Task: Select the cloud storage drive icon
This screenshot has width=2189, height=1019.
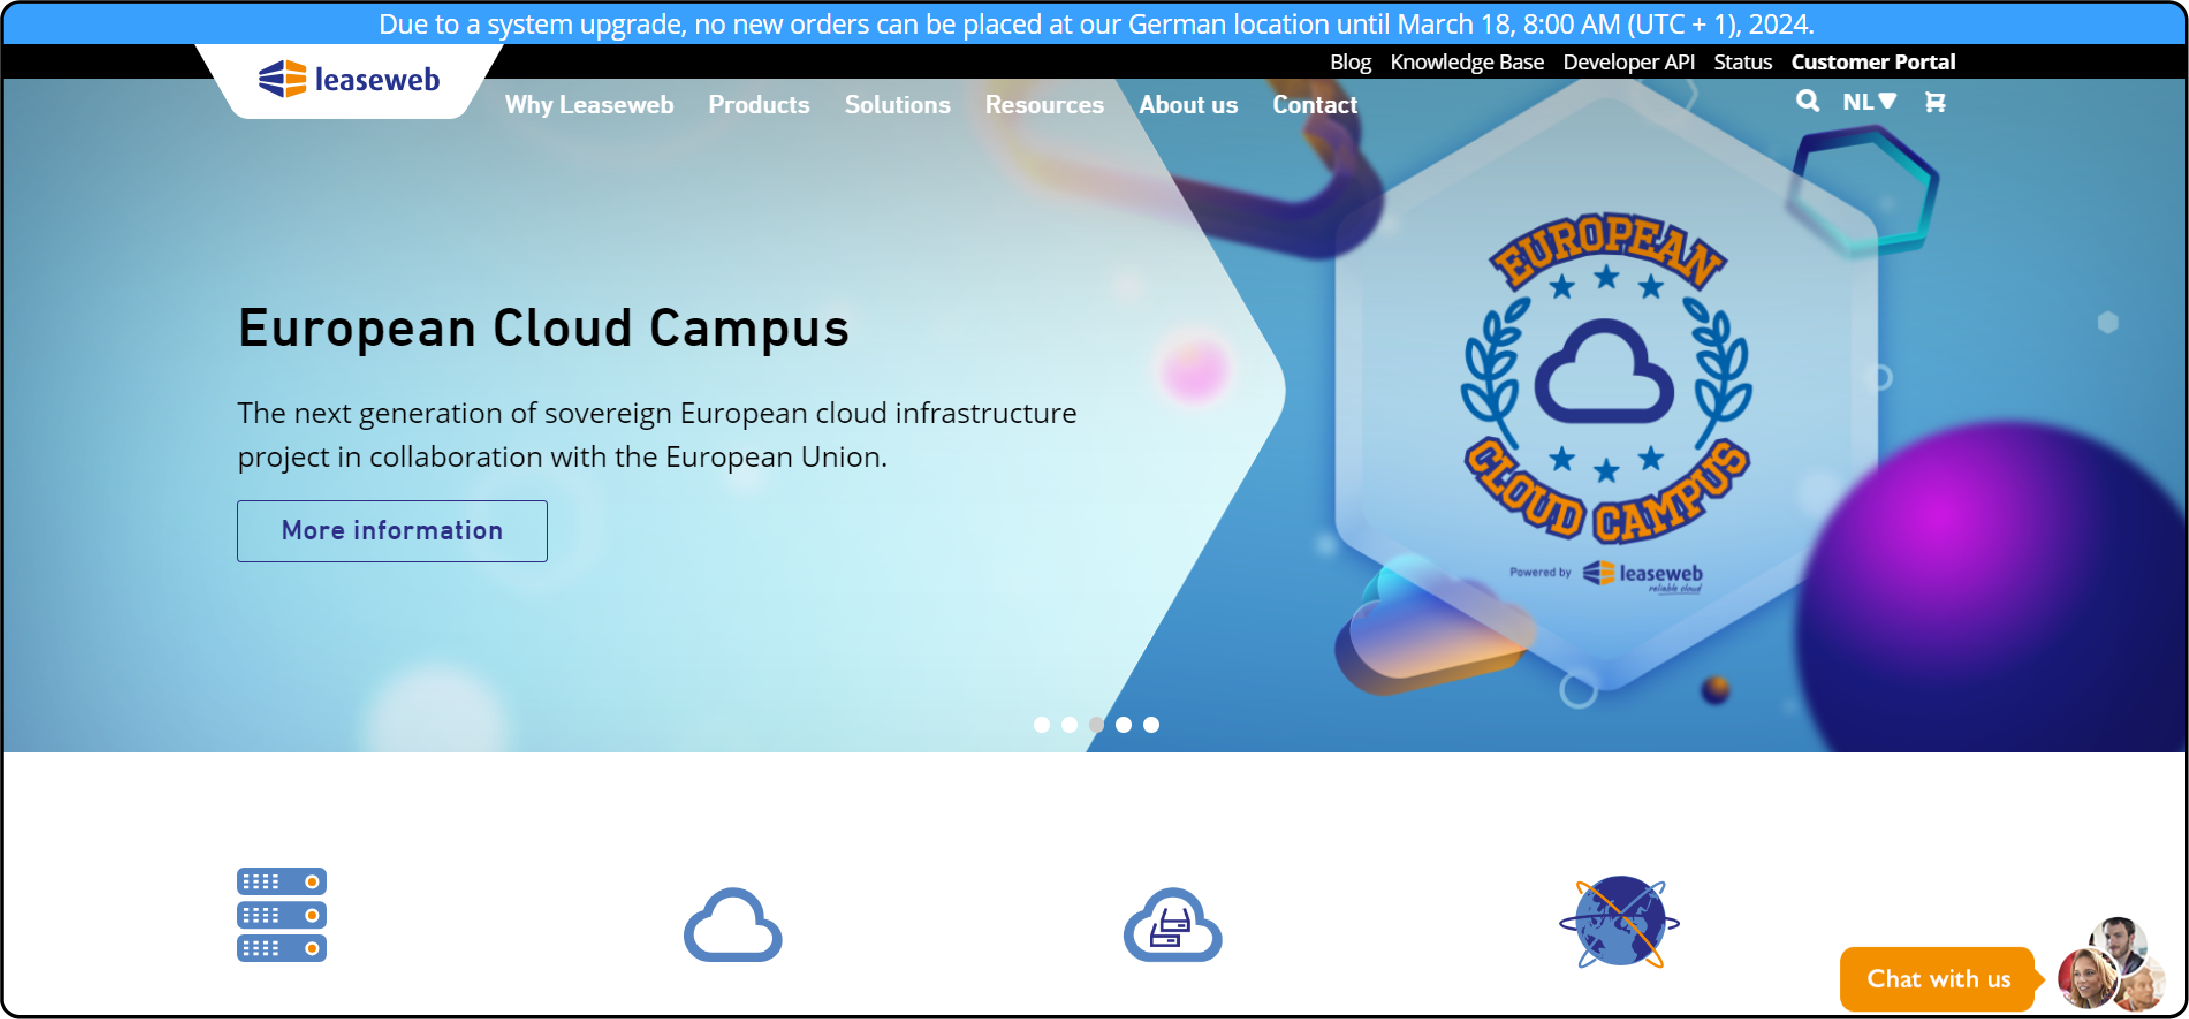Action: 1173,925
